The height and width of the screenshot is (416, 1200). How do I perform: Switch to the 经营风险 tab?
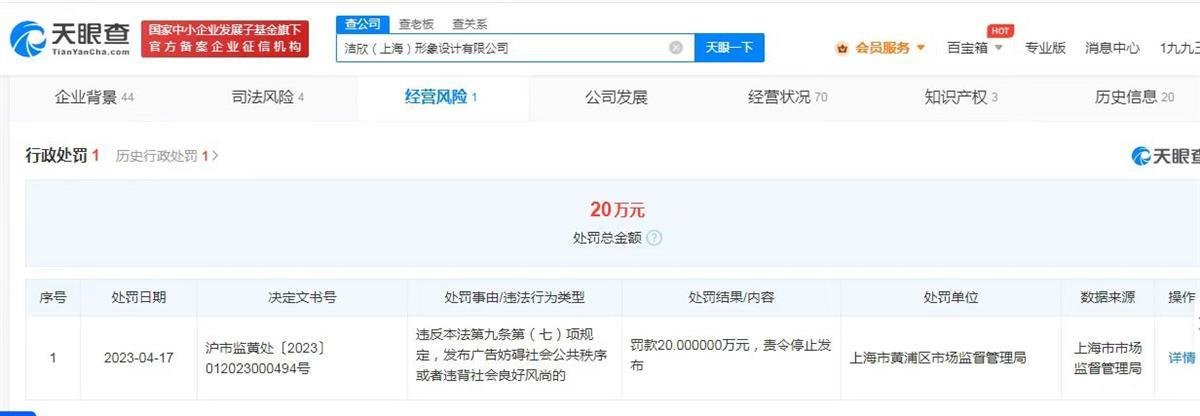[x=441, y=97]
